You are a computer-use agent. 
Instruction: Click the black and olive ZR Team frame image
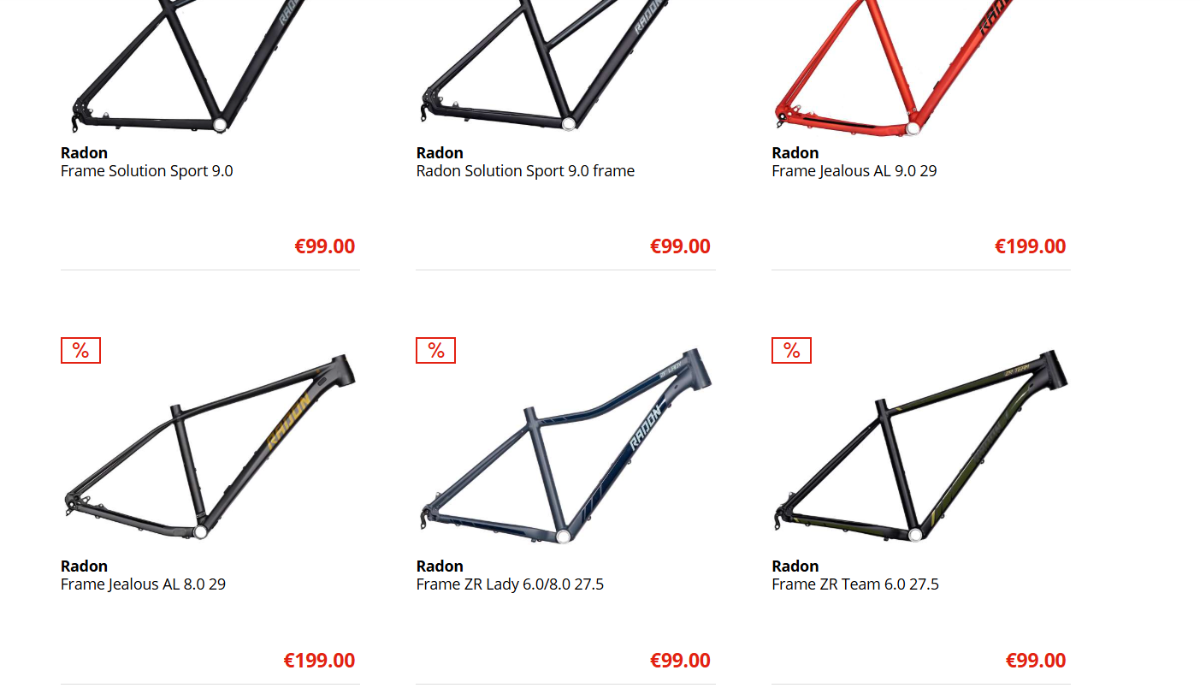point(920,447)
